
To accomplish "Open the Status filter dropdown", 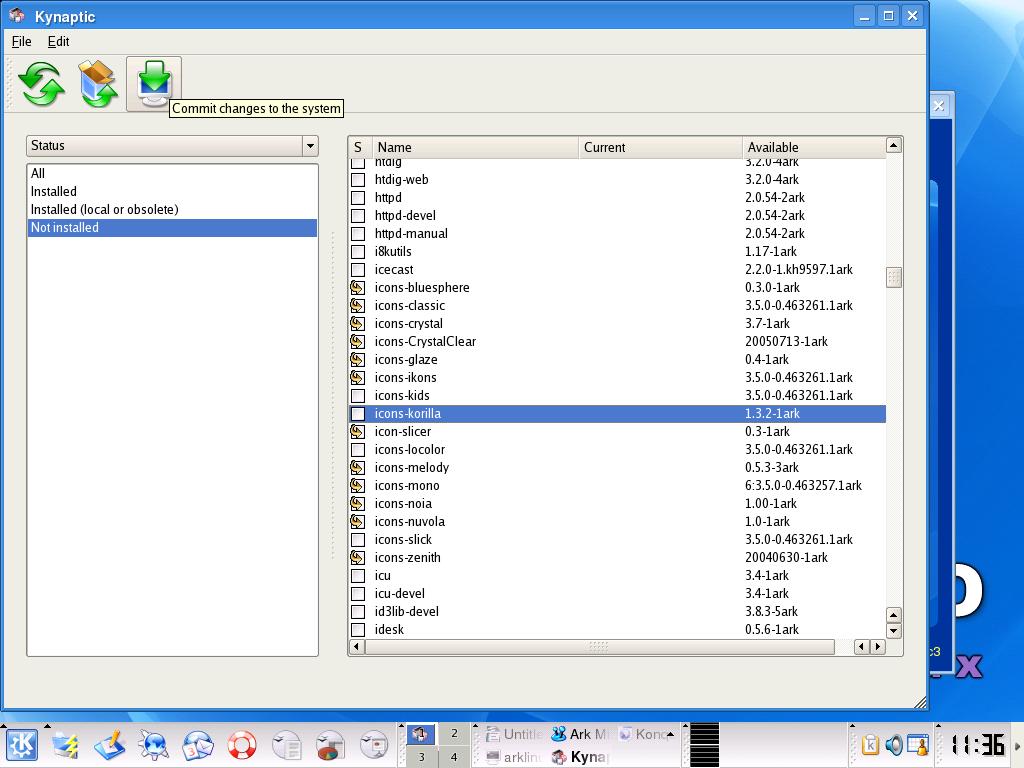I will point(172,146).
